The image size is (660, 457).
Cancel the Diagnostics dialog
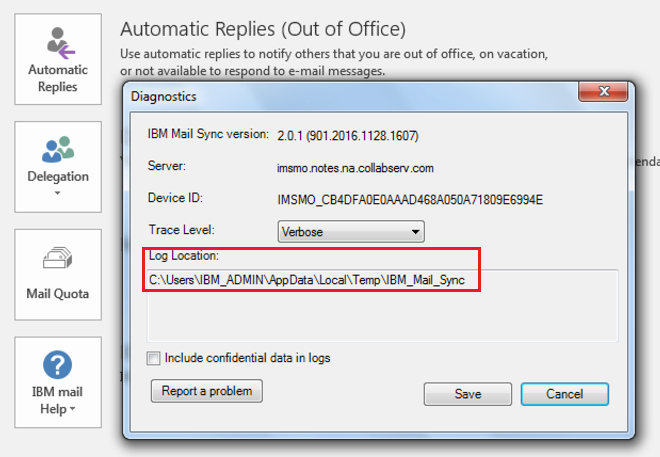pos(564,394)
